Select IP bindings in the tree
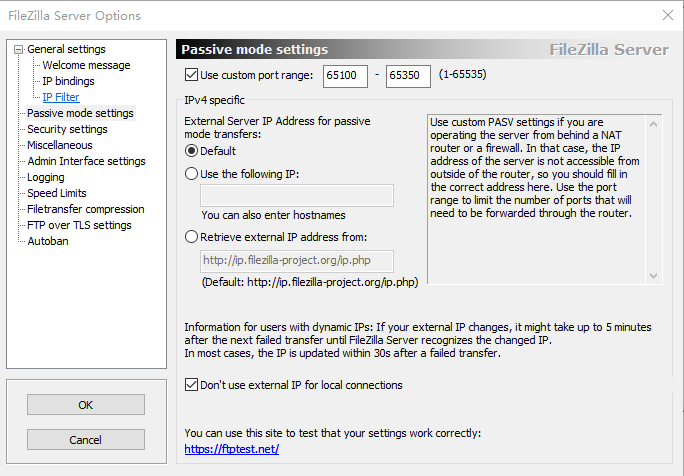 pos(68,81)
